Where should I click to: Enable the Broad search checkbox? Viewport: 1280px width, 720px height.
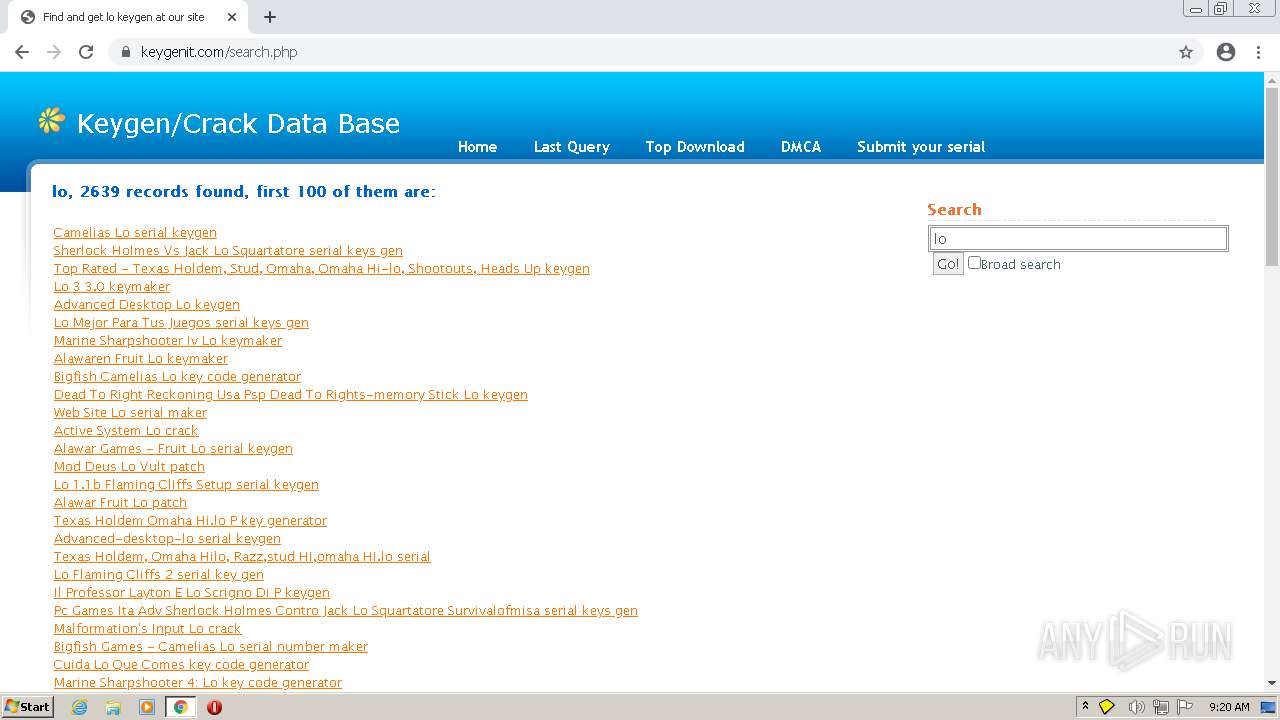[x=974, y=263]
